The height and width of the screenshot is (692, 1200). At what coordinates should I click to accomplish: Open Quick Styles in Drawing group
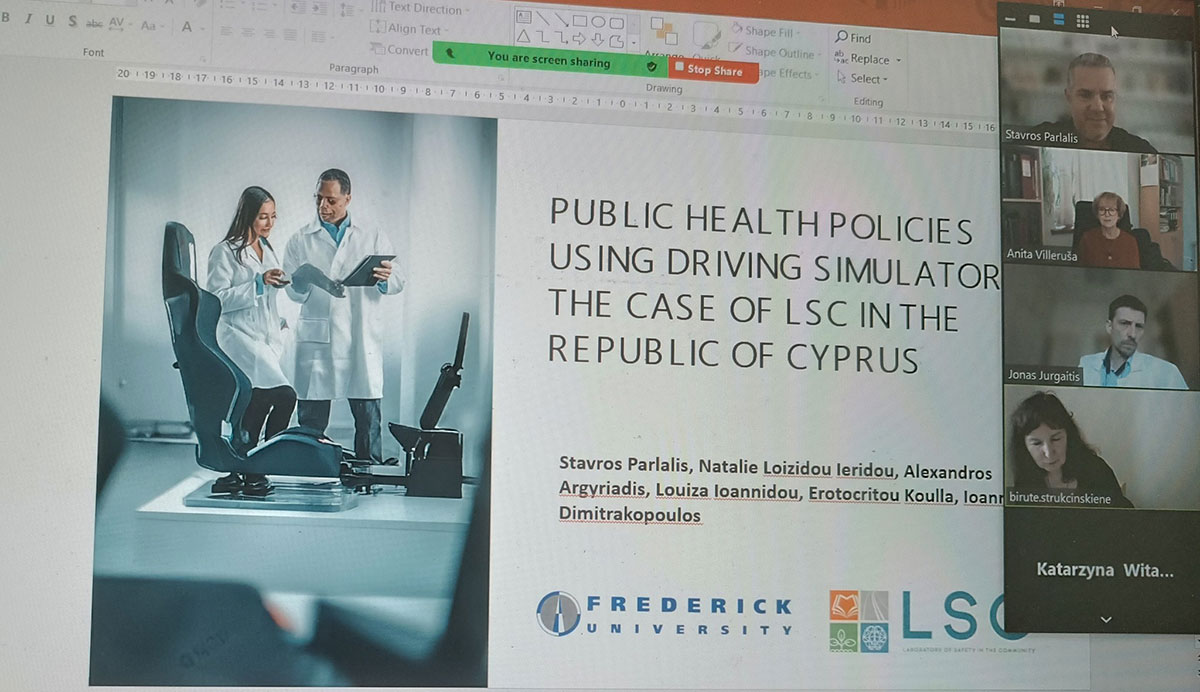coord(708,42)
